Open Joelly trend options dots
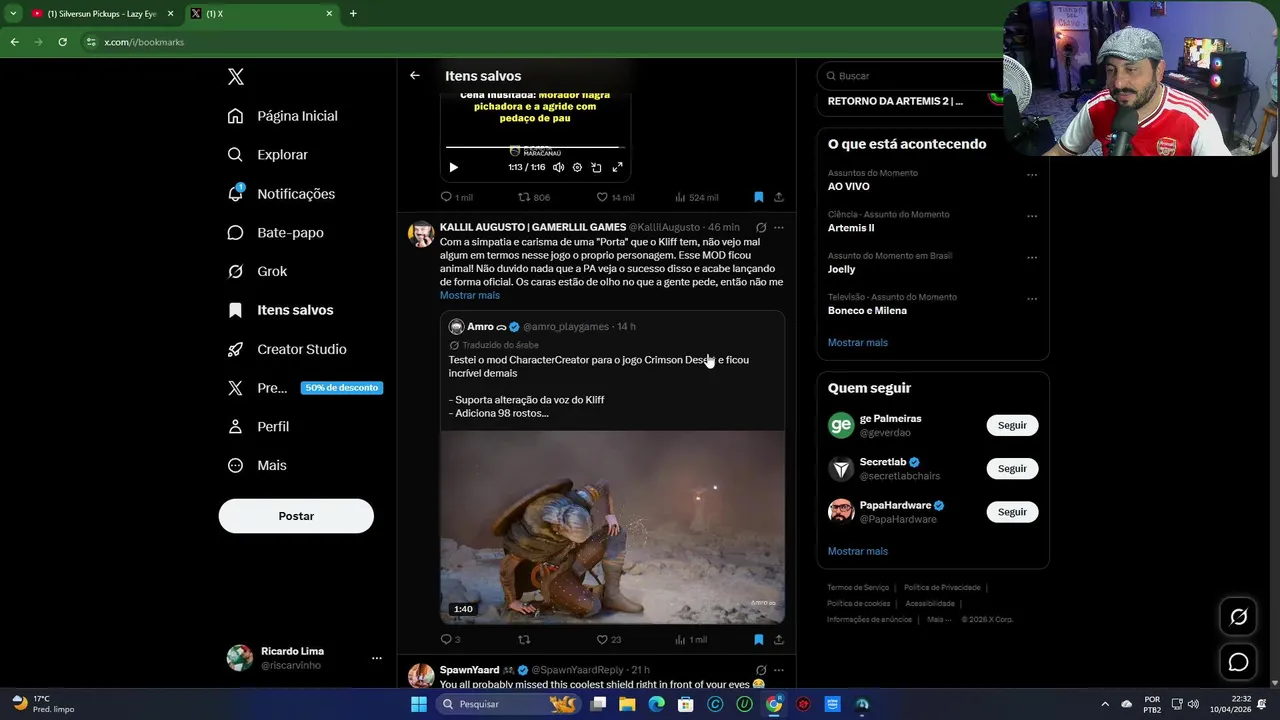Image resolution: width=1280 pixels, height=720 pixels. click(1032, 257)
